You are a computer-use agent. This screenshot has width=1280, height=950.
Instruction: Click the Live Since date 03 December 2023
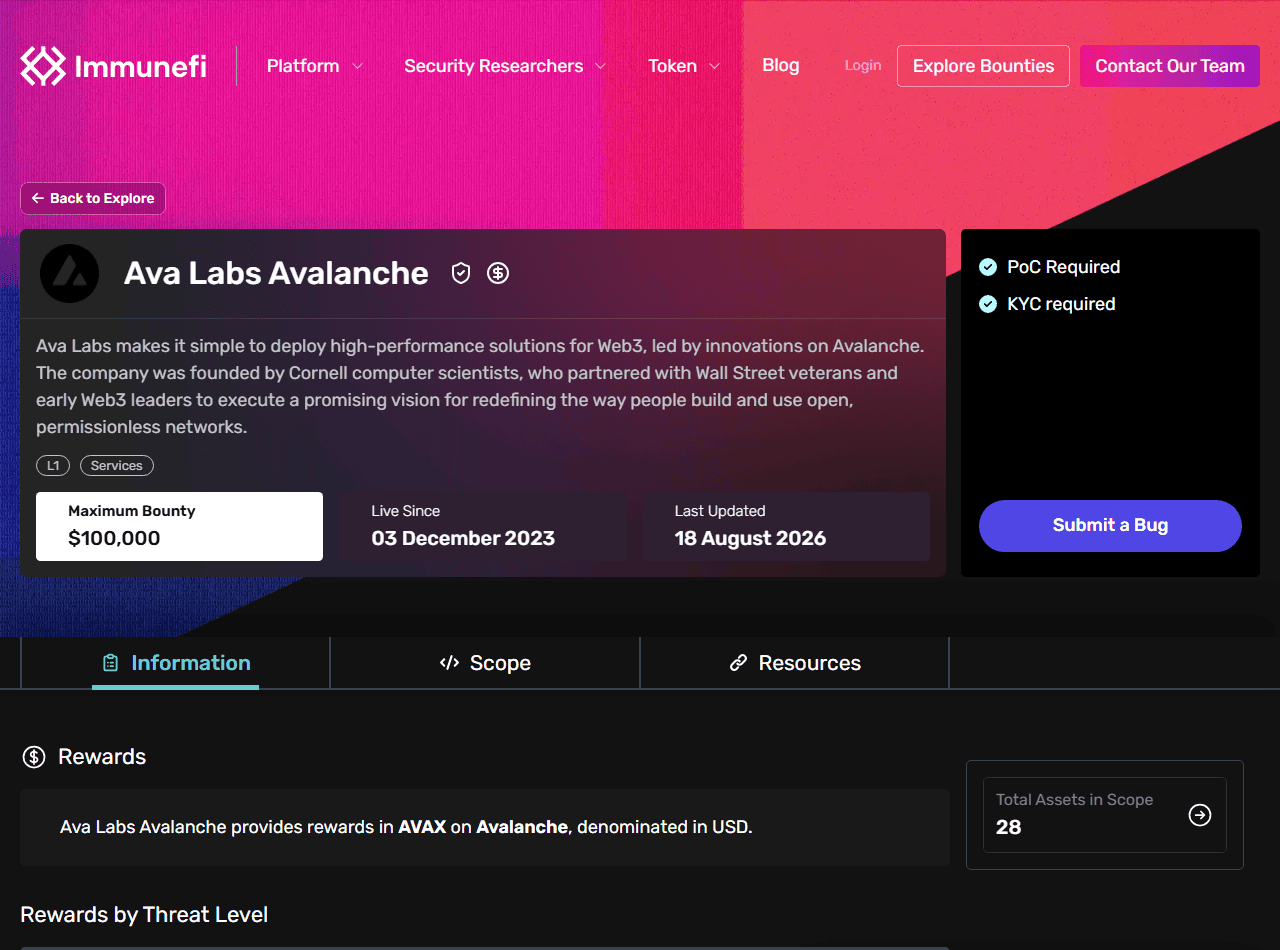463,538
